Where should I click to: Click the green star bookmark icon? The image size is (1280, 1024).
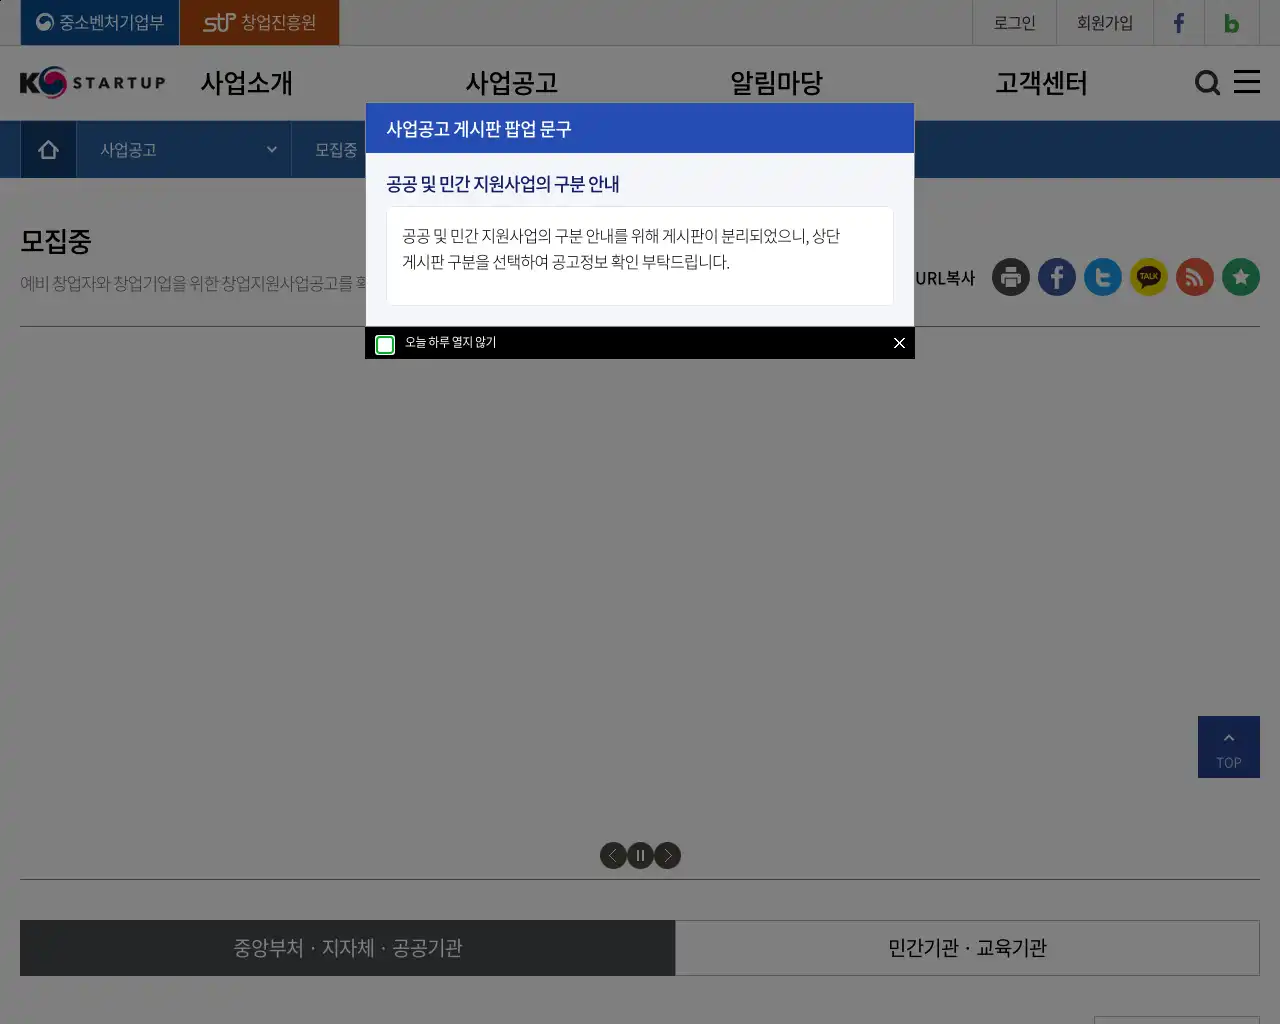coord(1240,277)
